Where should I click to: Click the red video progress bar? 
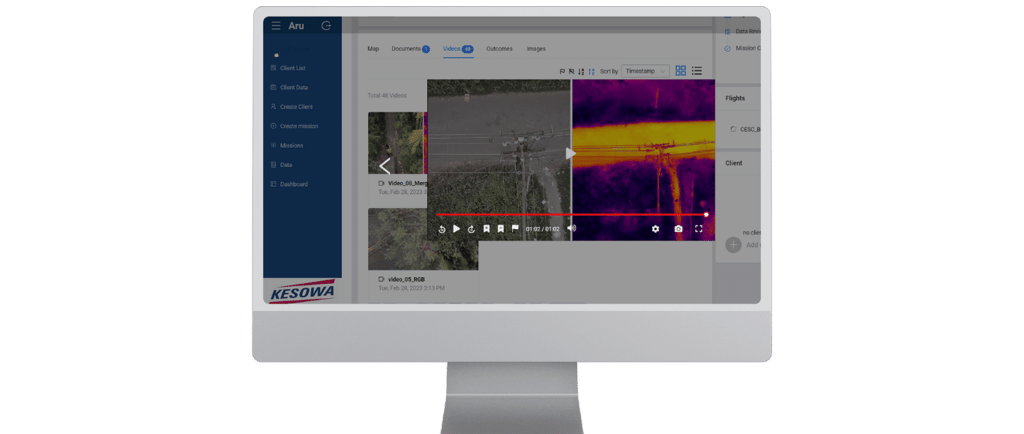571,214
